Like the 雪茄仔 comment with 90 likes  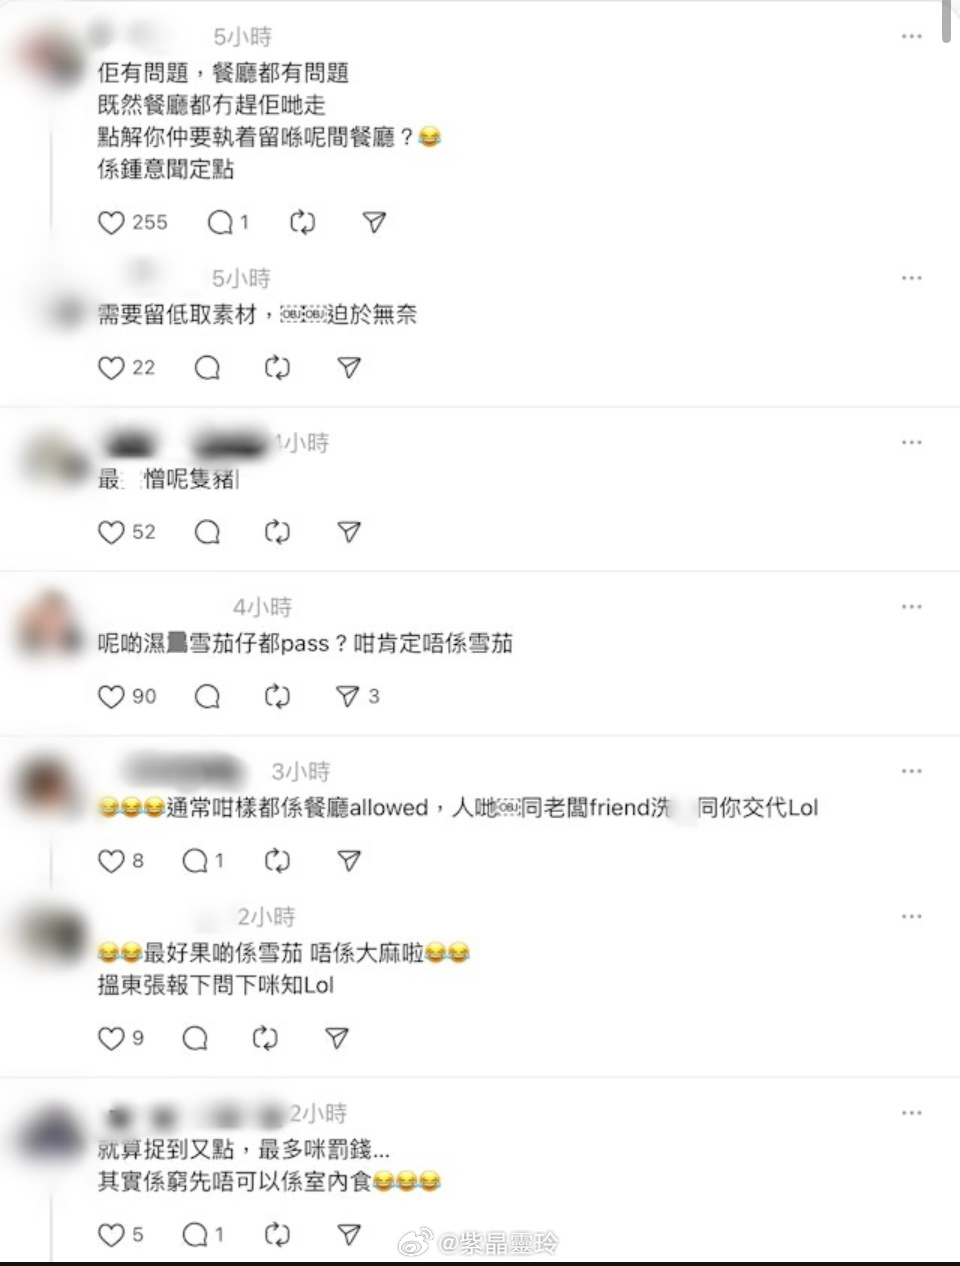(111, 696)
